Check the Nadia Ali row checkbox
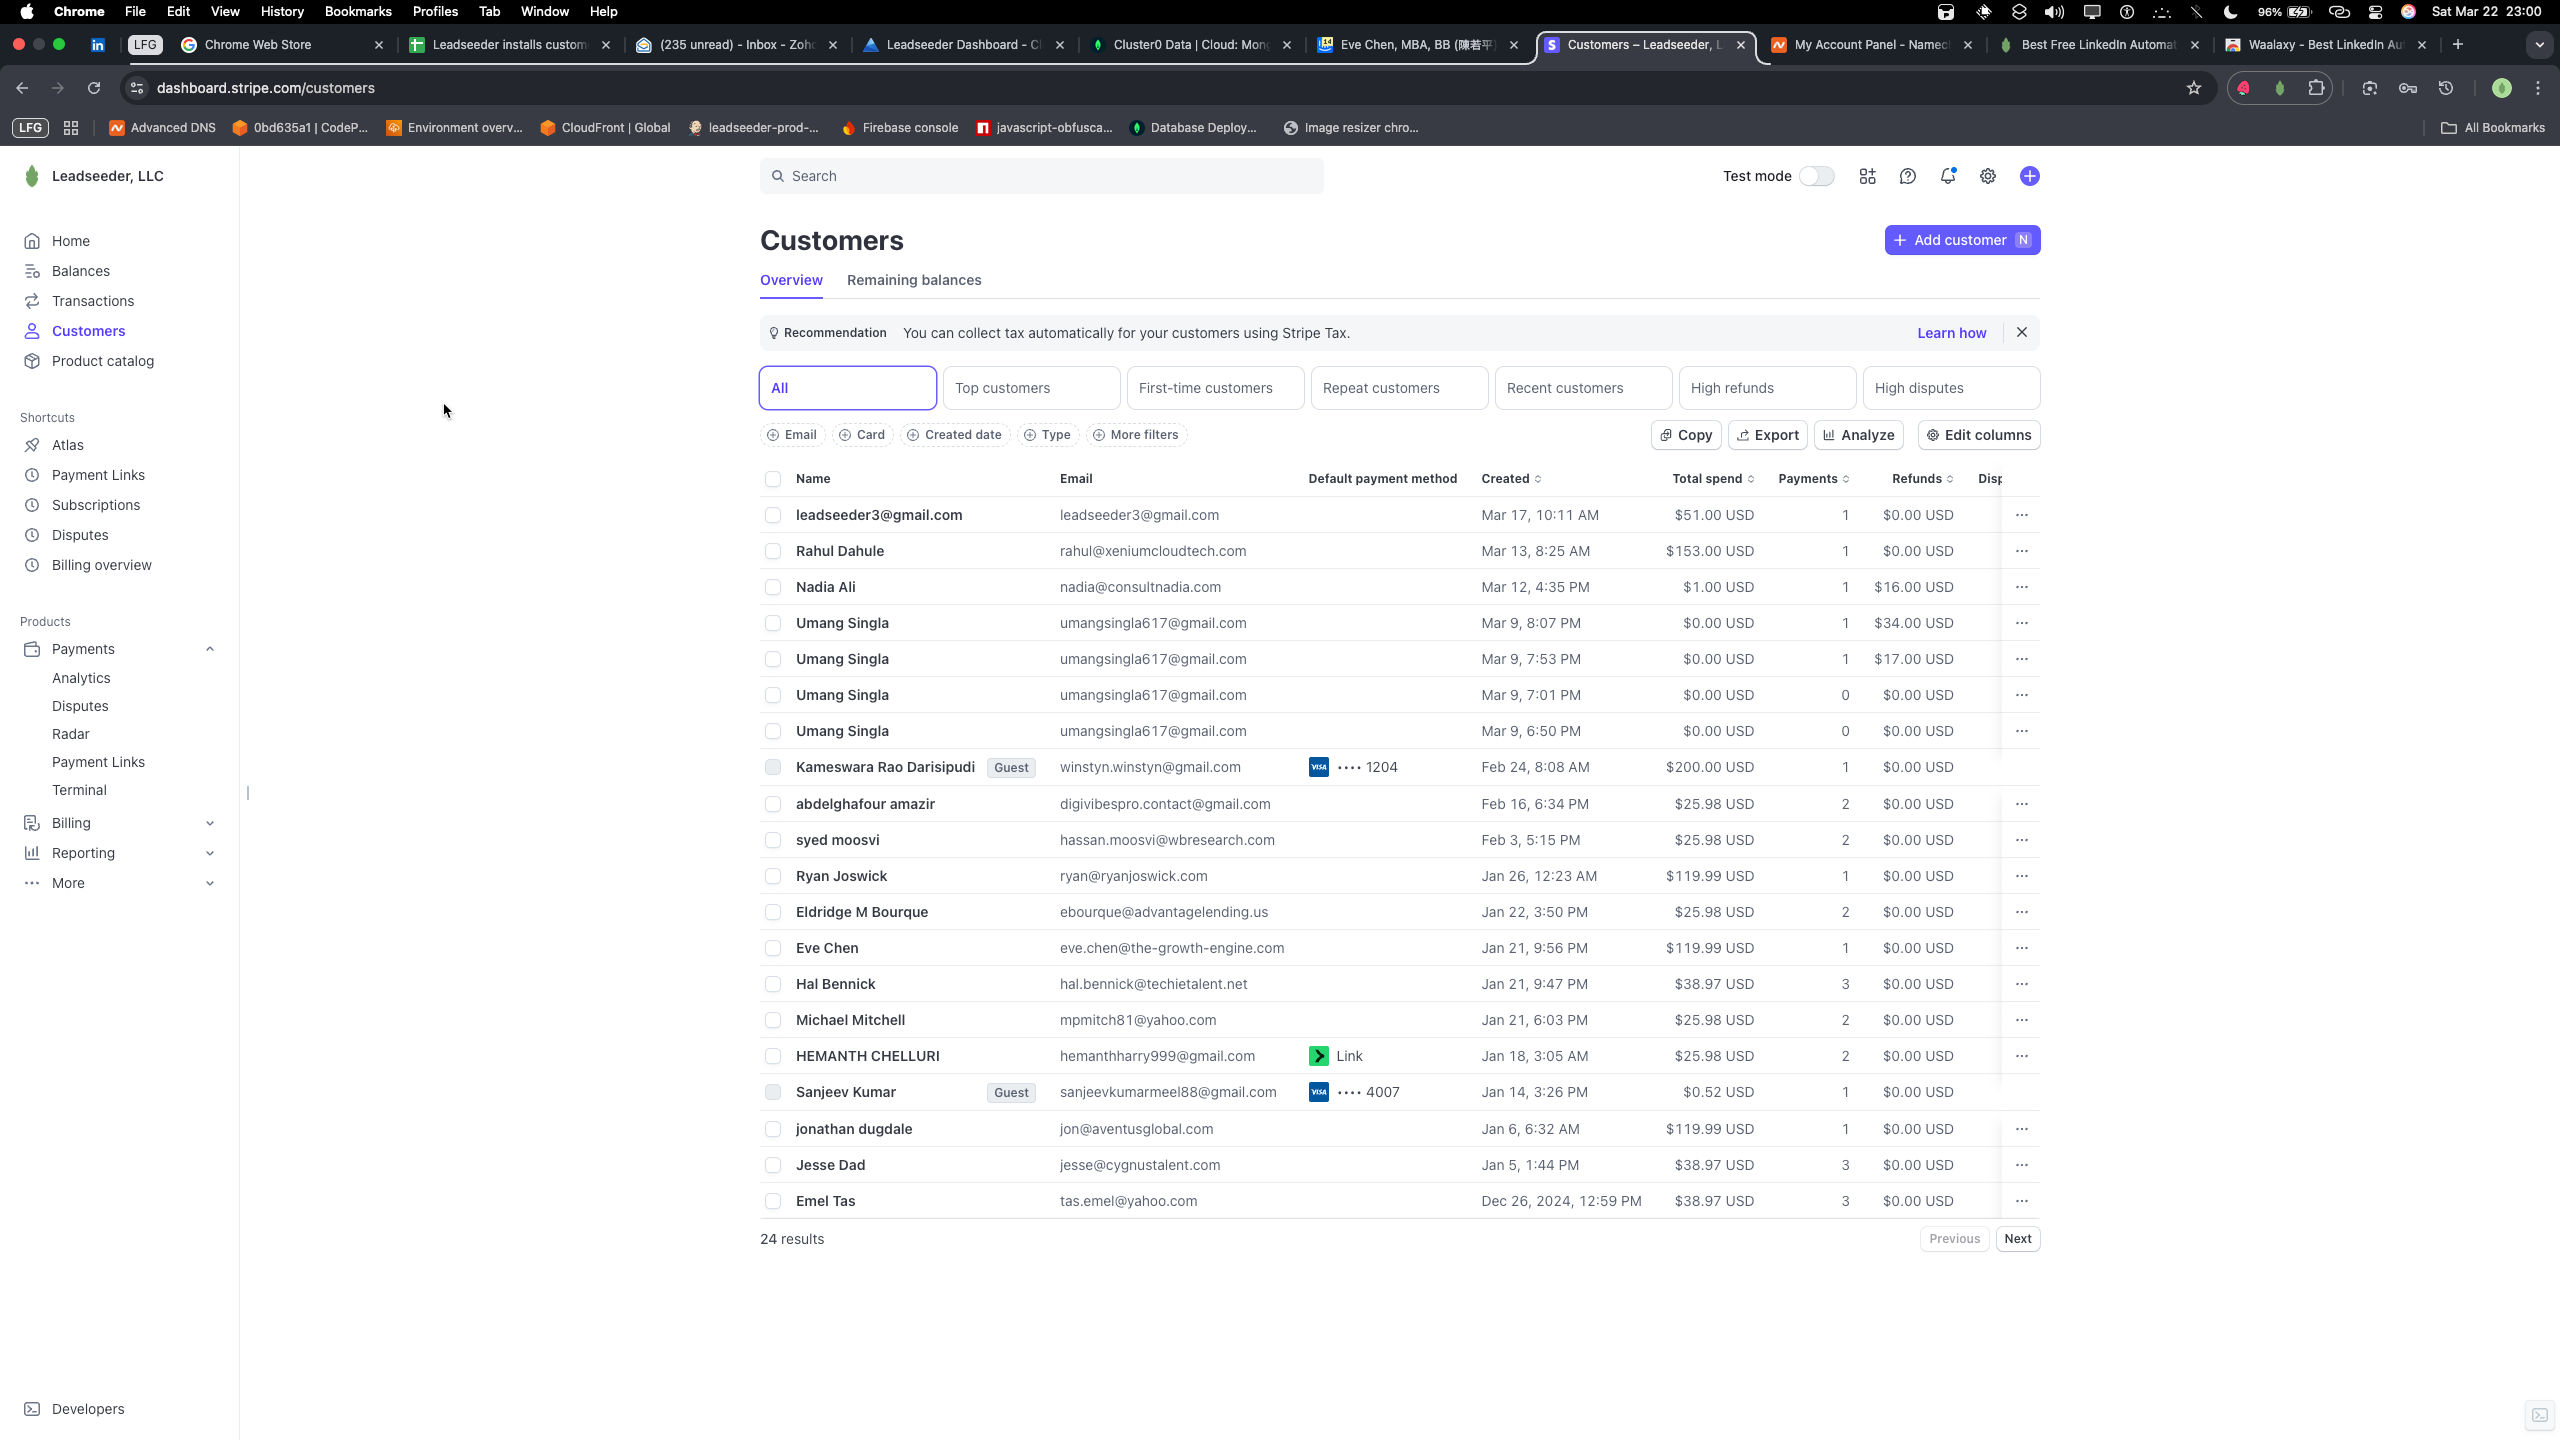Viewport: 2560px width, 1440px height. pos(772,587)
